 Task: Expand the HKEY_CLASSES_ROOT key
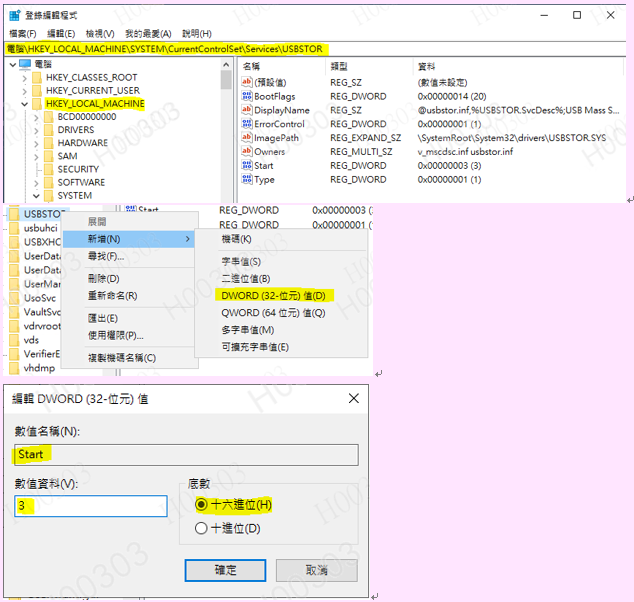(25, 78)
